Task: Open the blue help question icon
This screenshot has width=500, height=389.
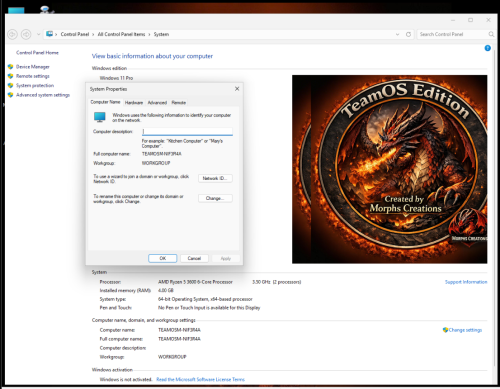Action: [487, 48]
